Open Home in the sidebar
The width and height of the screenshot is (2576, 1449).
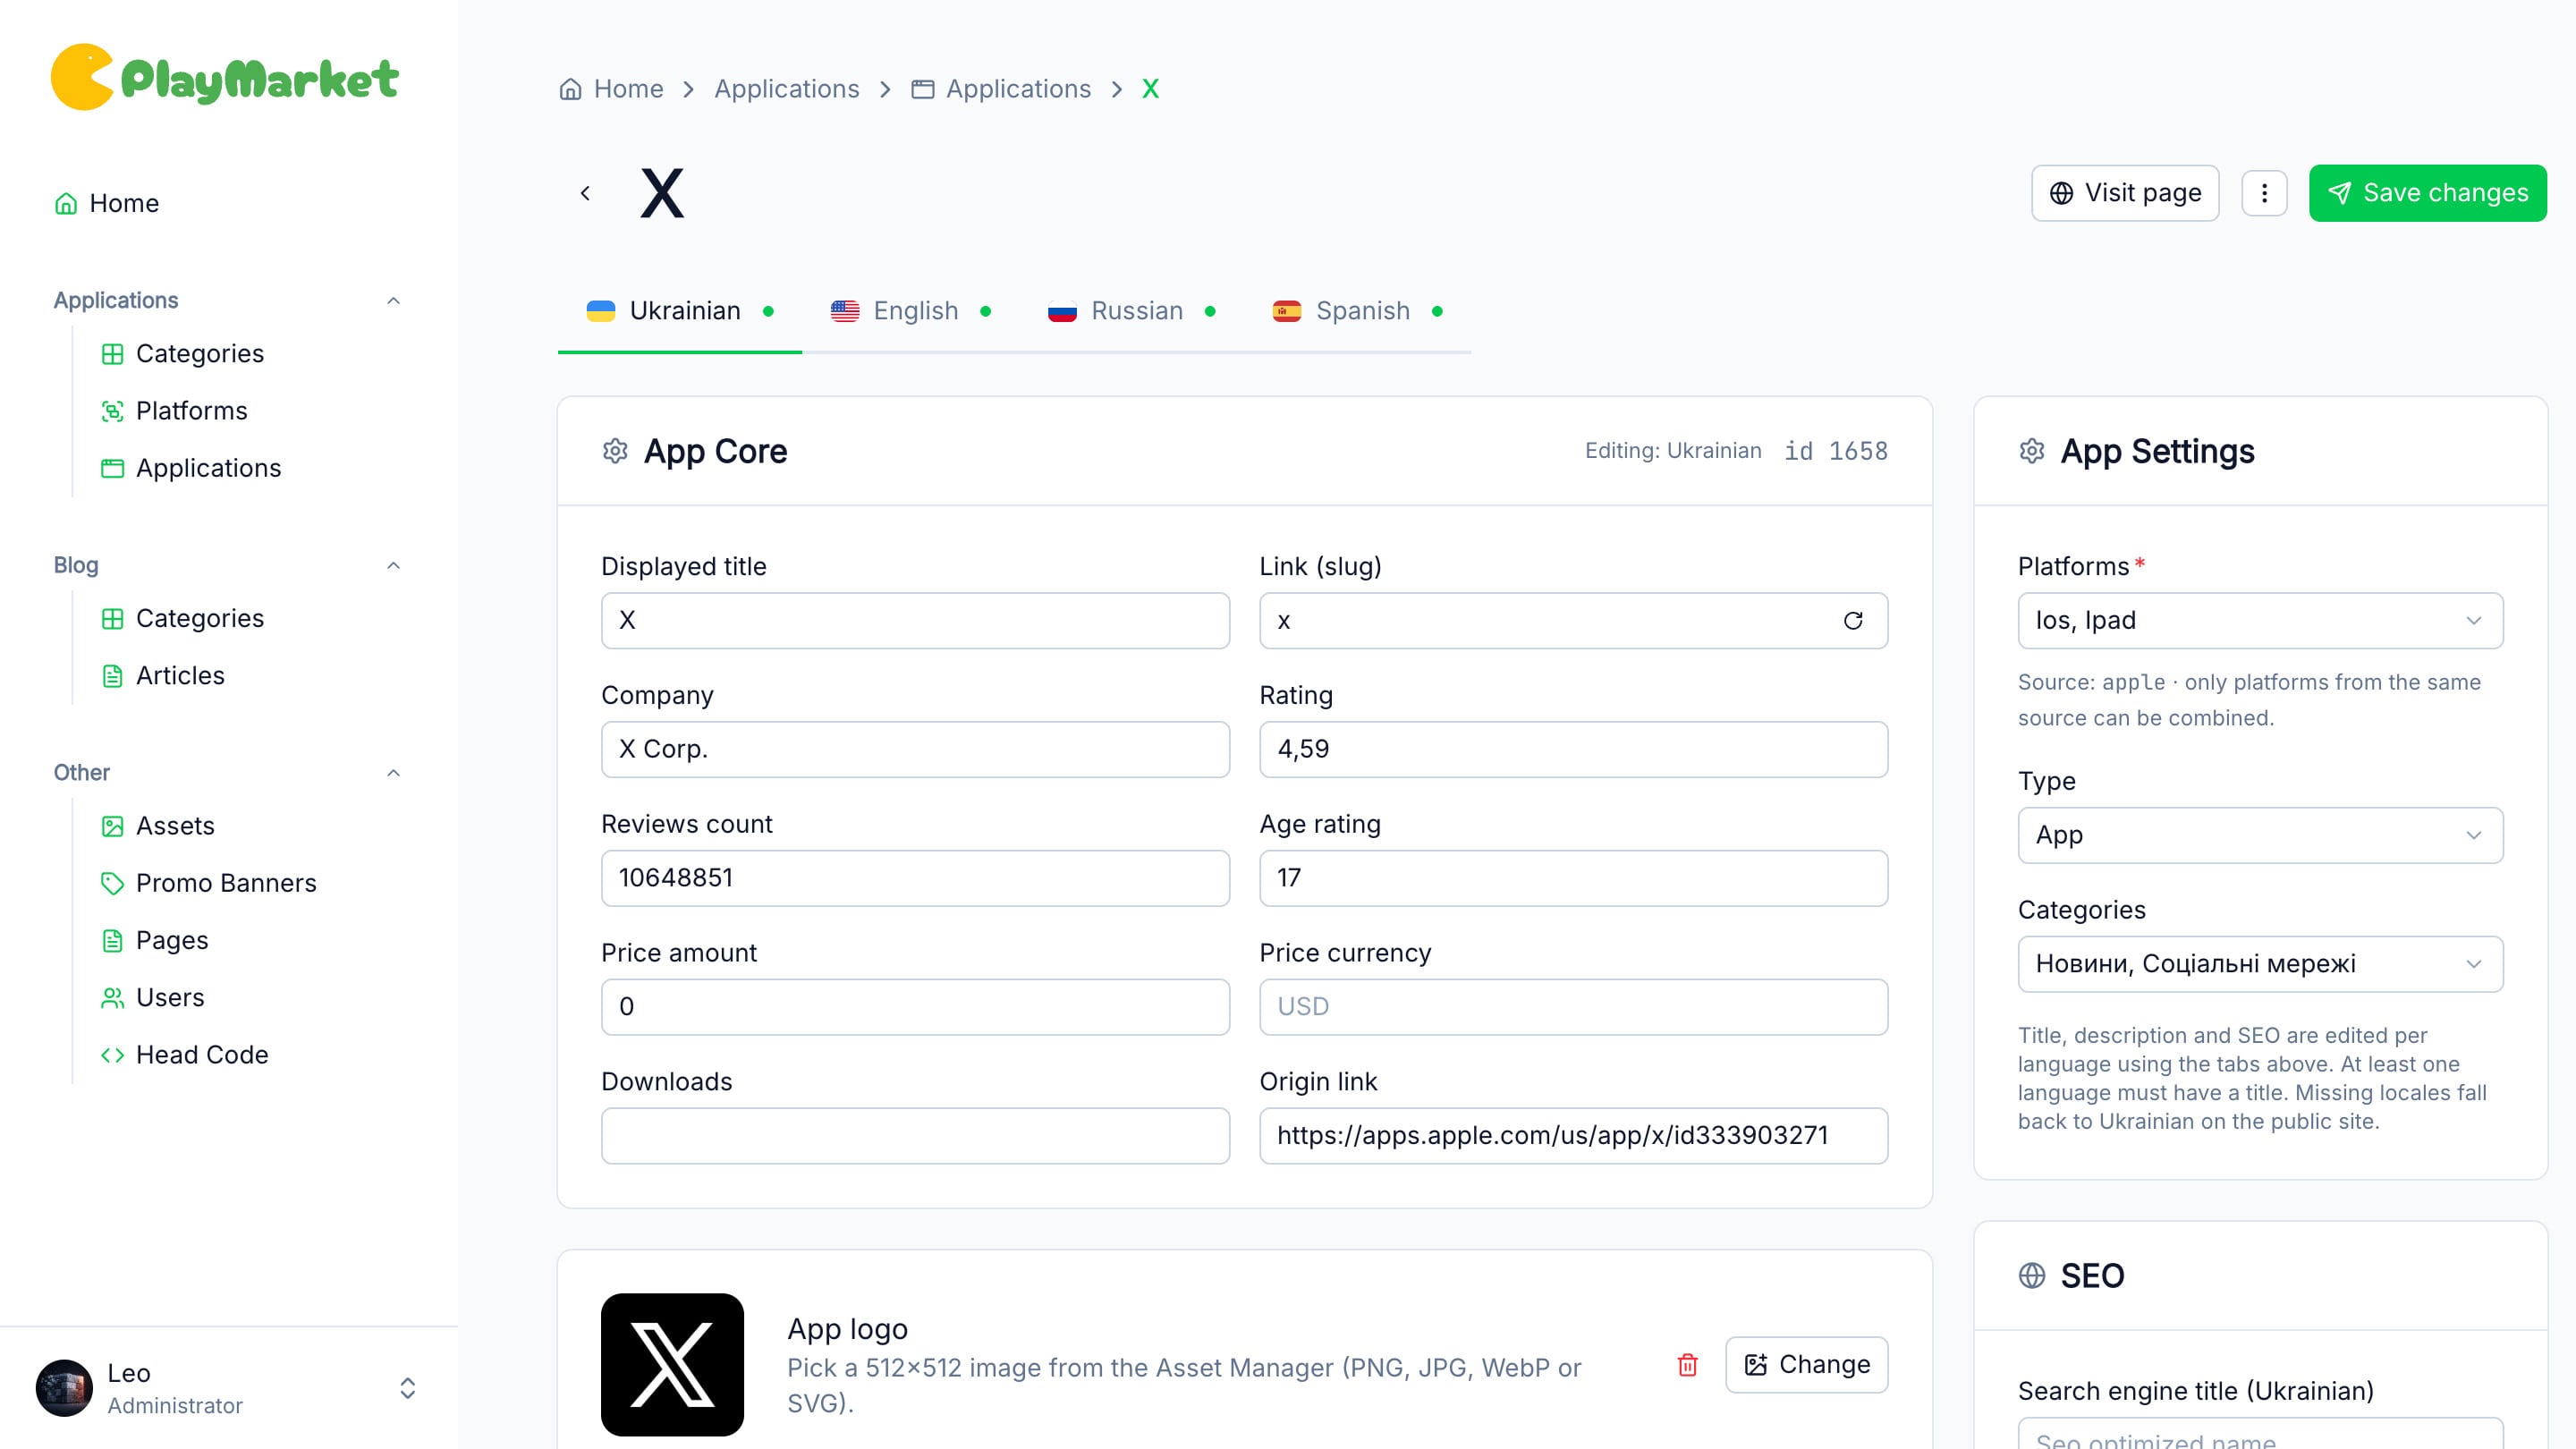point(106,203)
